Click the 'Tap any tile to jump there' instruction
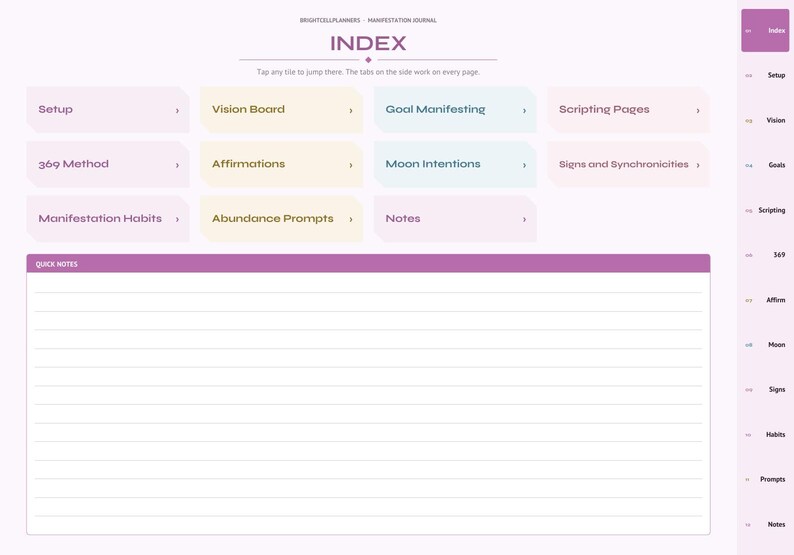Image resolution: width=794 pixels, height=555 pixels. pos(368,72)
